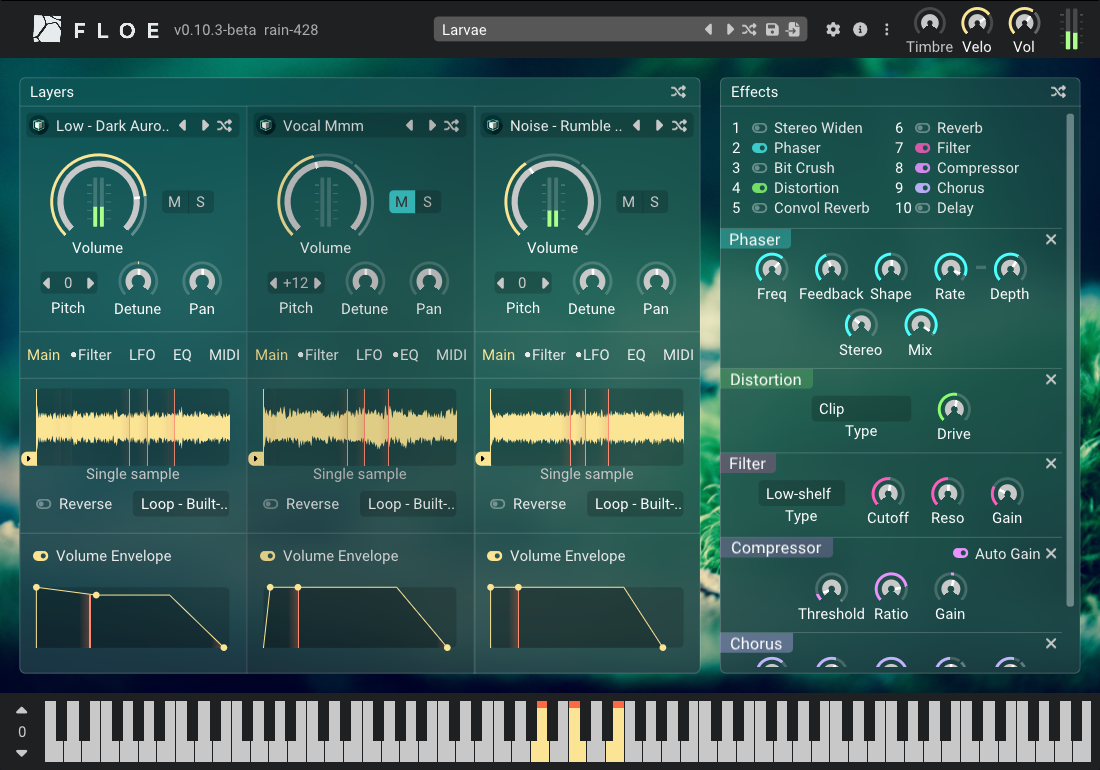Viewport: 1100px width, 770px height.
Task: Open the three-dot more menu
Action: (887, 29)
